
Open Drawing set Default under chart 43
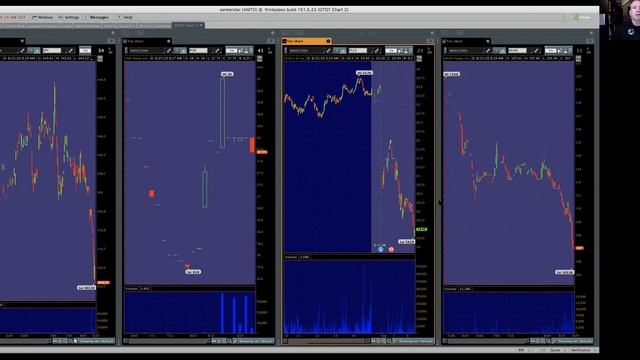click(x=256, y=341)
